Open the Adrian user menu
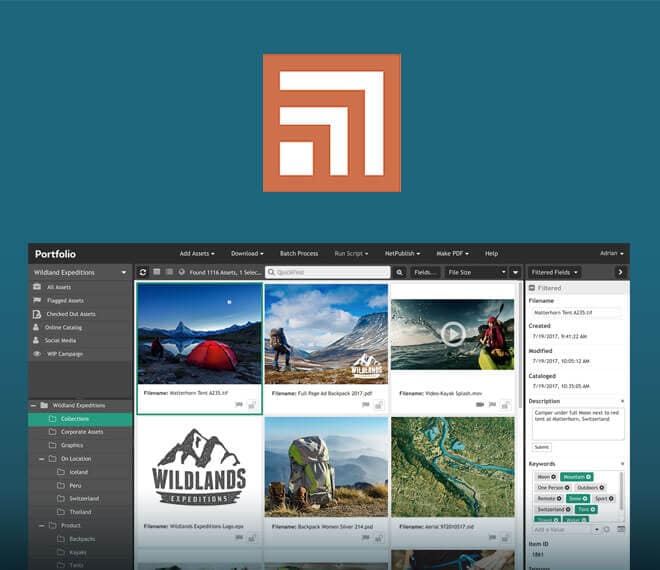The image size is (660, 570). pyautogui.click(x=612, y=253)
